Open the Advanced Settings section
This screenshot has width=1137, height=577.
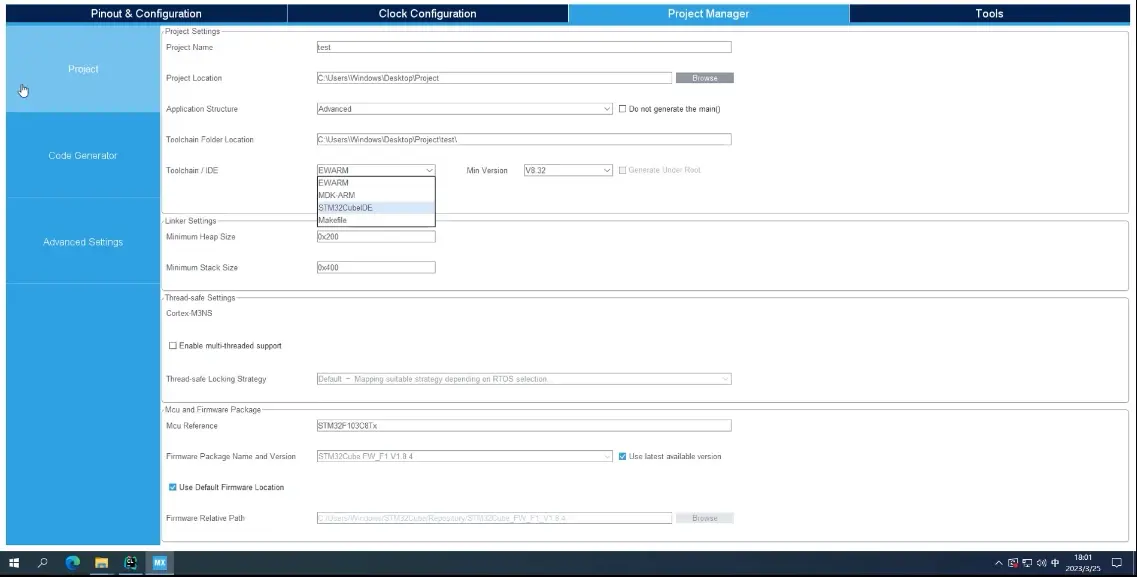(x=83, y=241)
